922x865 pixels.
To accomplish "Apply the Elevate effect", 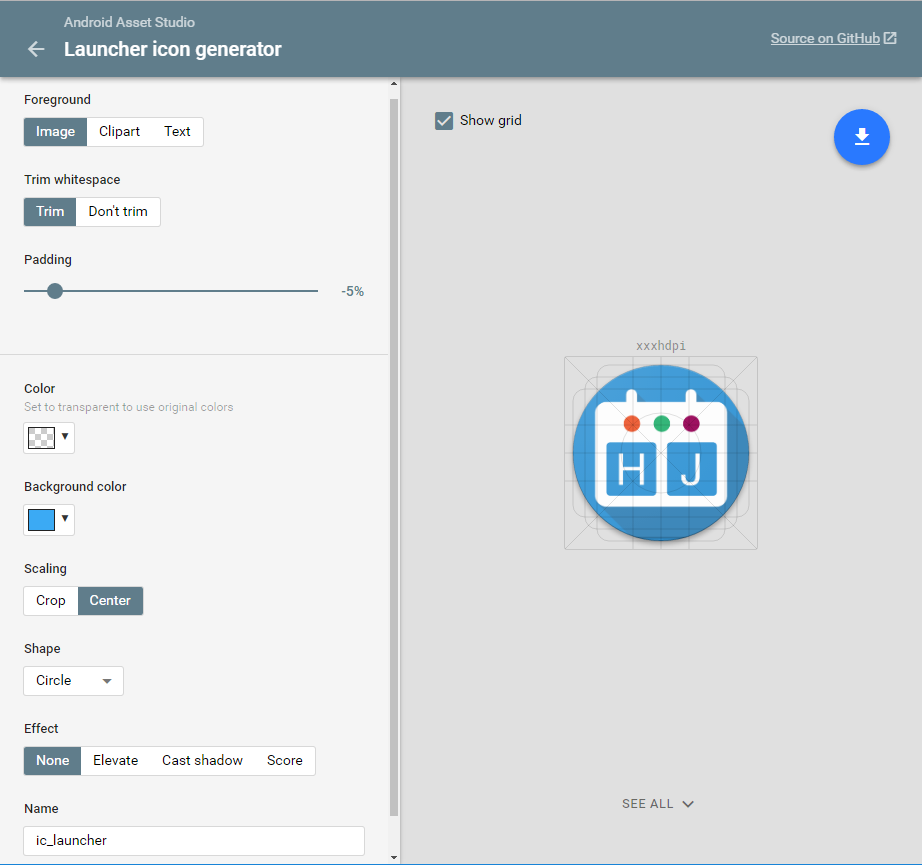I will 116,760.
